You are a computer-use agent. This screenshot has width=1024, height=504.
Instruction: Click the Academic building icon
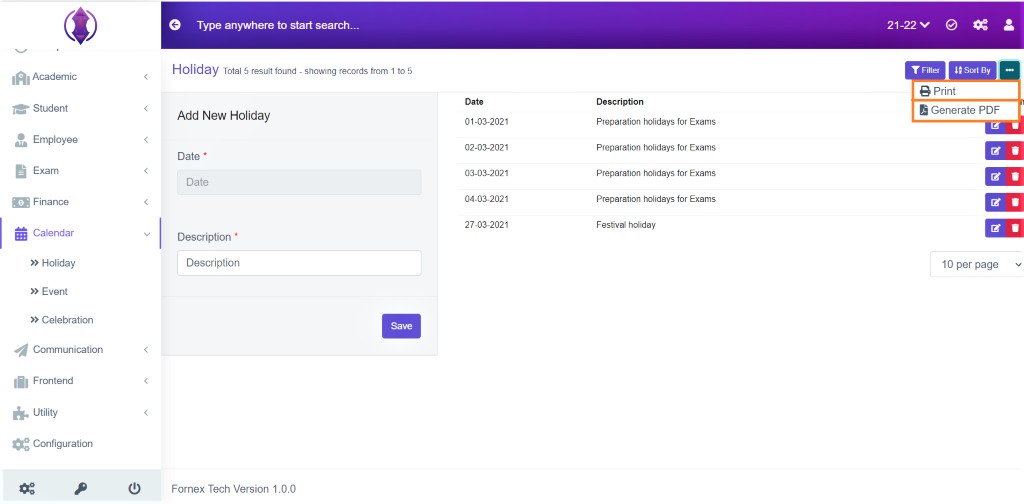coord(21,78)
